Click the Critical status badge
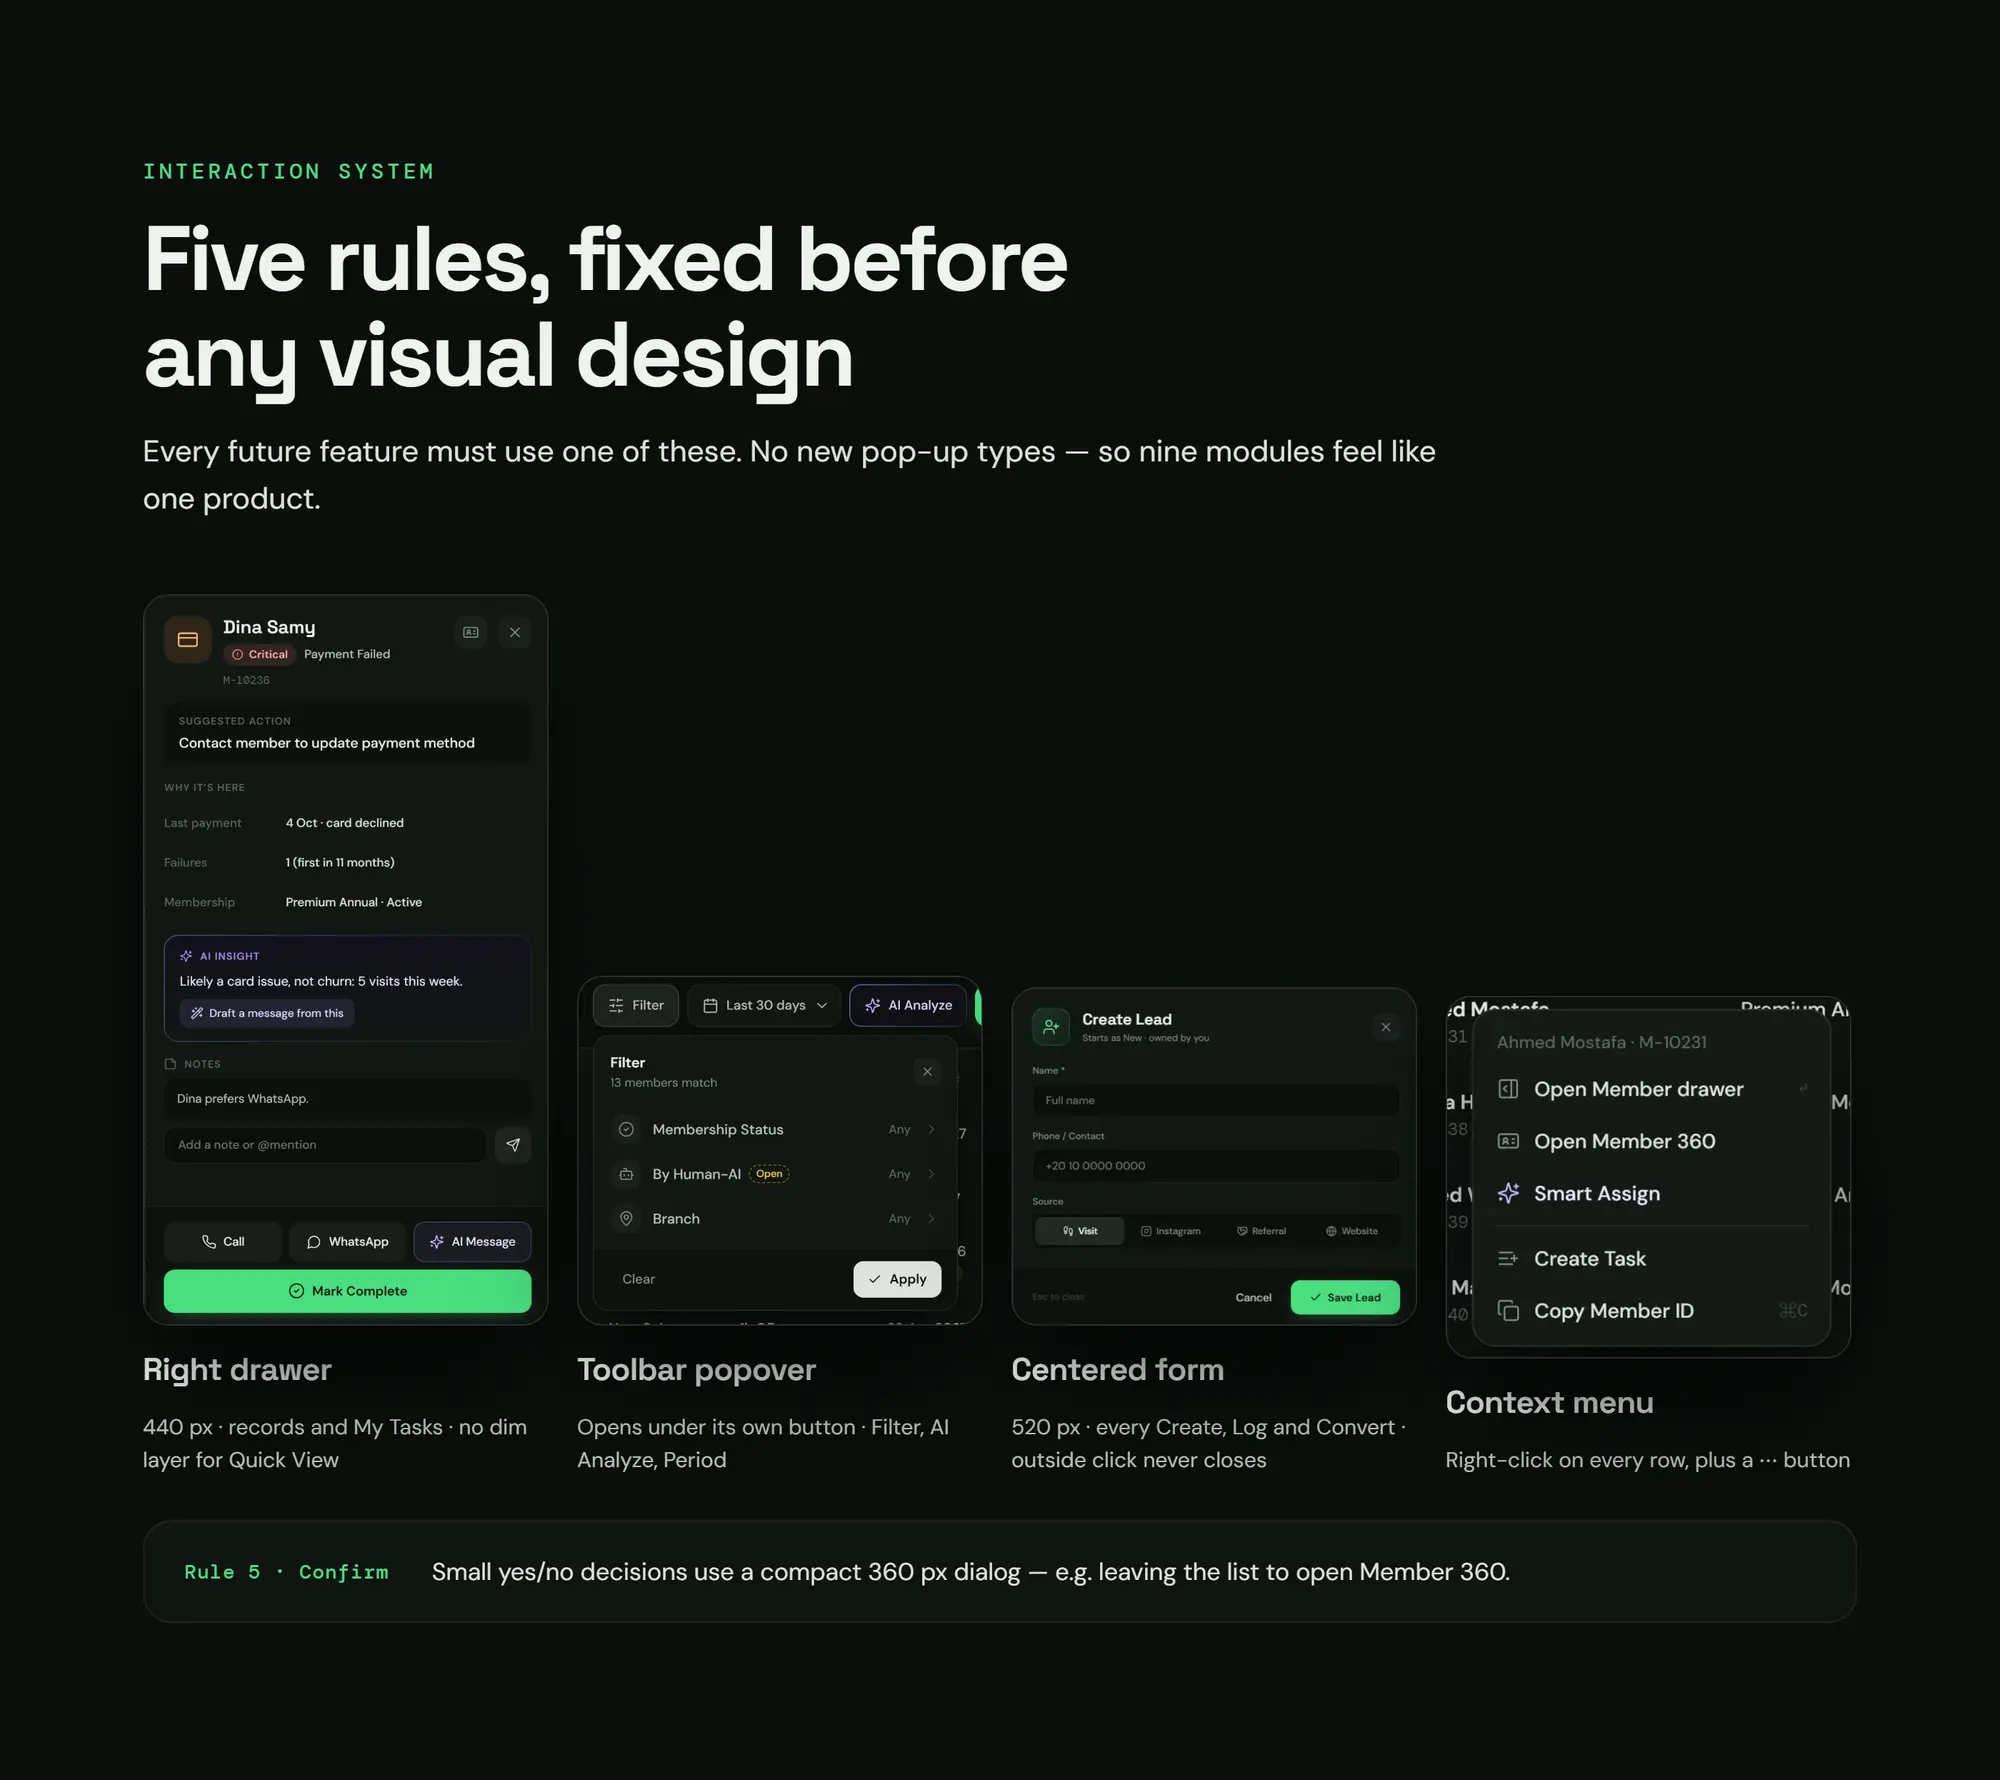2000x1780 pixels. tap(260, 654)
